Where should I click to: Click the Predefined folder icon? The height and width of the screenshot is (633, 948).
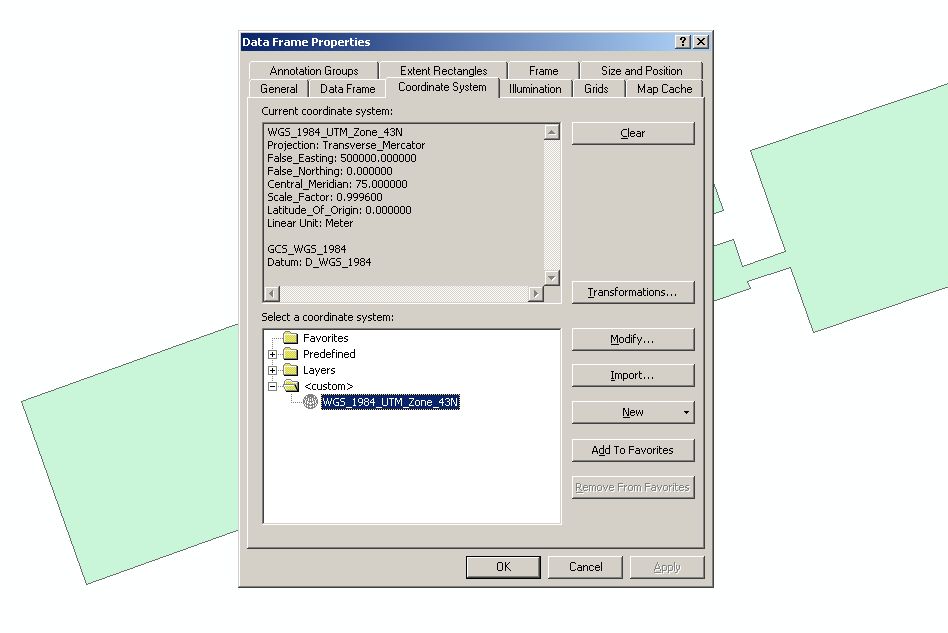point(291,354)
